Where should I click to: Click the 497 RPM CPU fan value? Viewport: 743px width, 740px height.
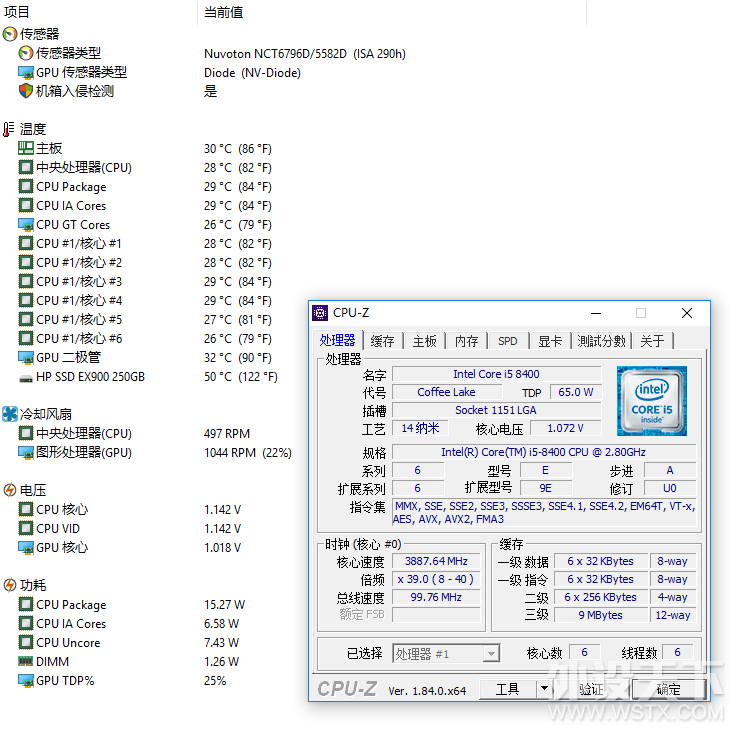tap(227, 433)
